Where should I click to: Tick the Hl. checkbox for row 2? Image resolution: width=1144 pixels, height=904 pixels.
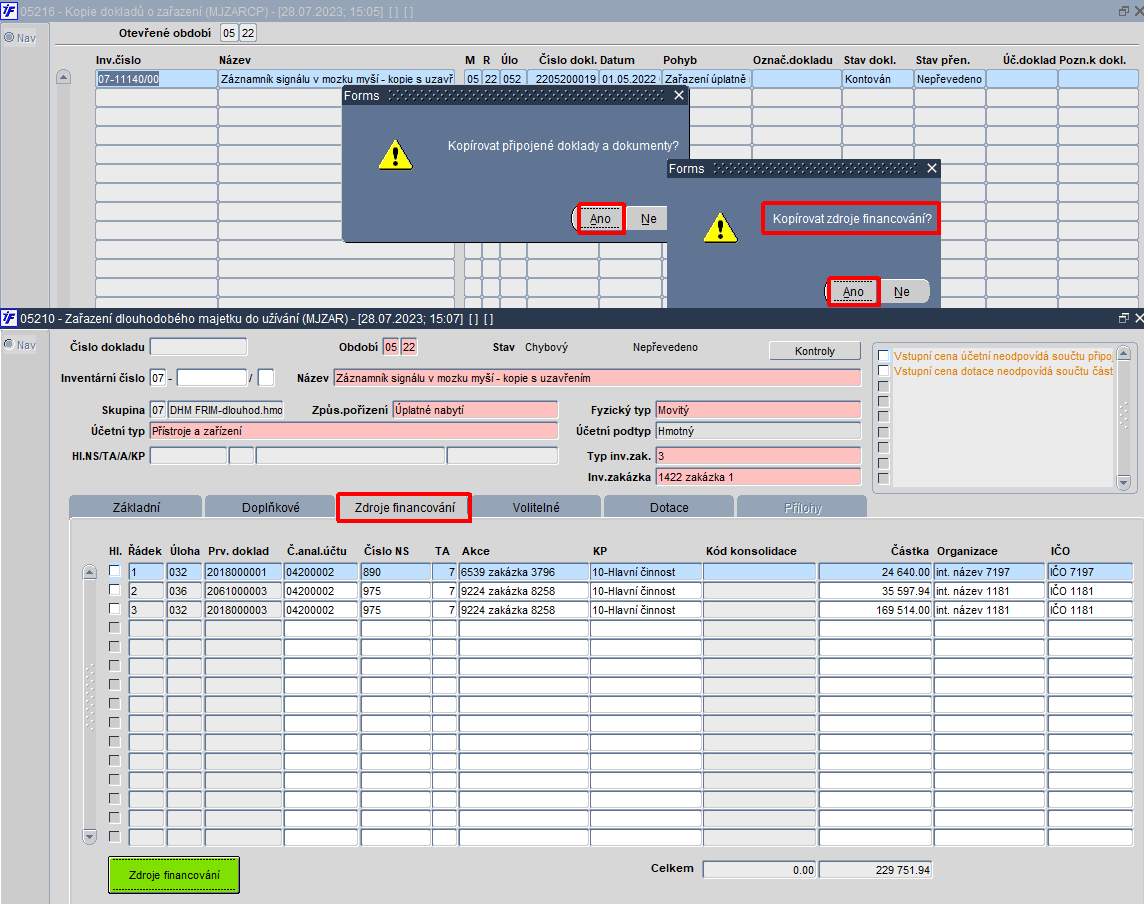[115, 590]
